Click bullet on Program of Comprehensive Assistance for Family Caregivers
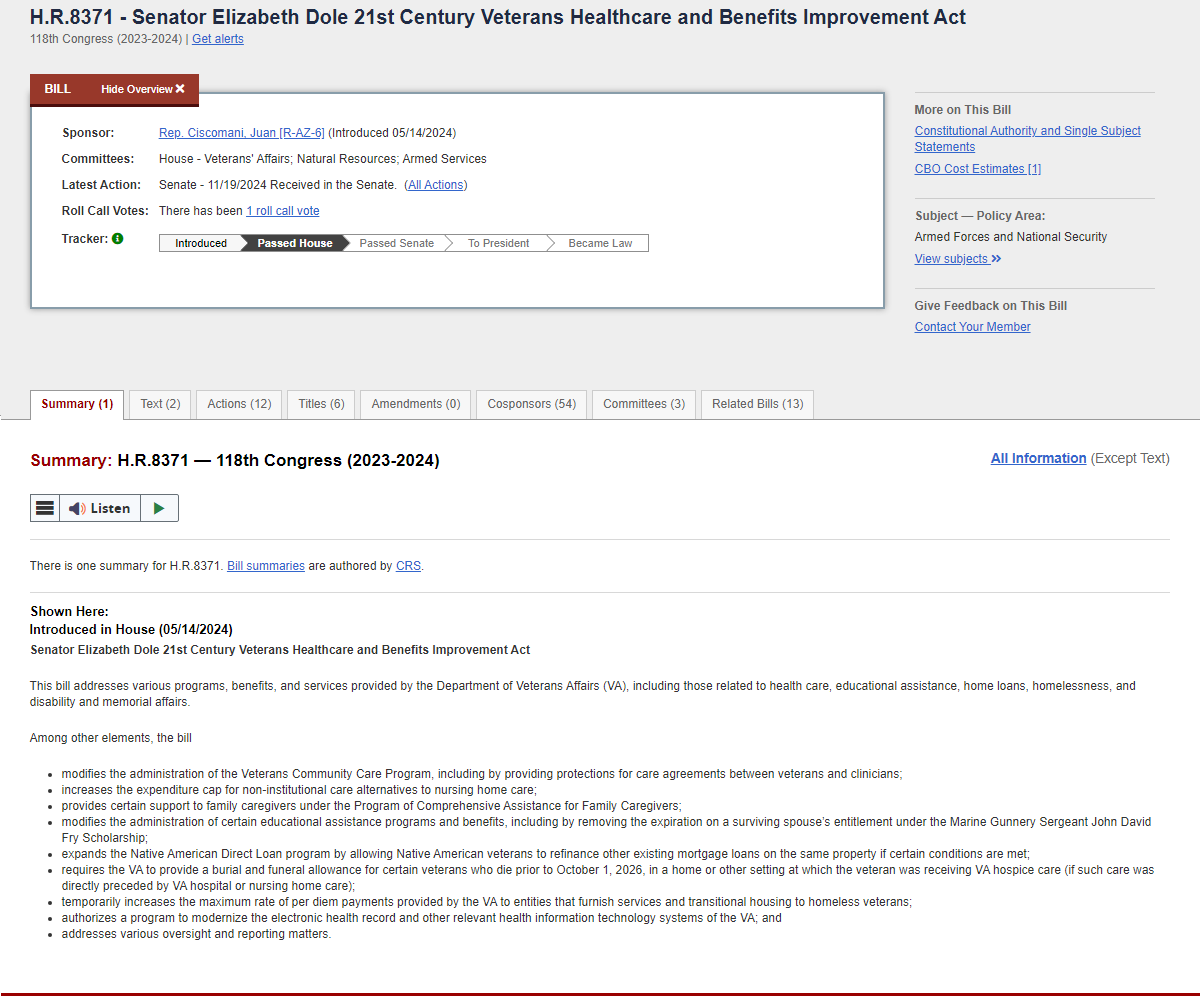The width and height of the screenshot is (1200, 996). click(x=371, y=806)
